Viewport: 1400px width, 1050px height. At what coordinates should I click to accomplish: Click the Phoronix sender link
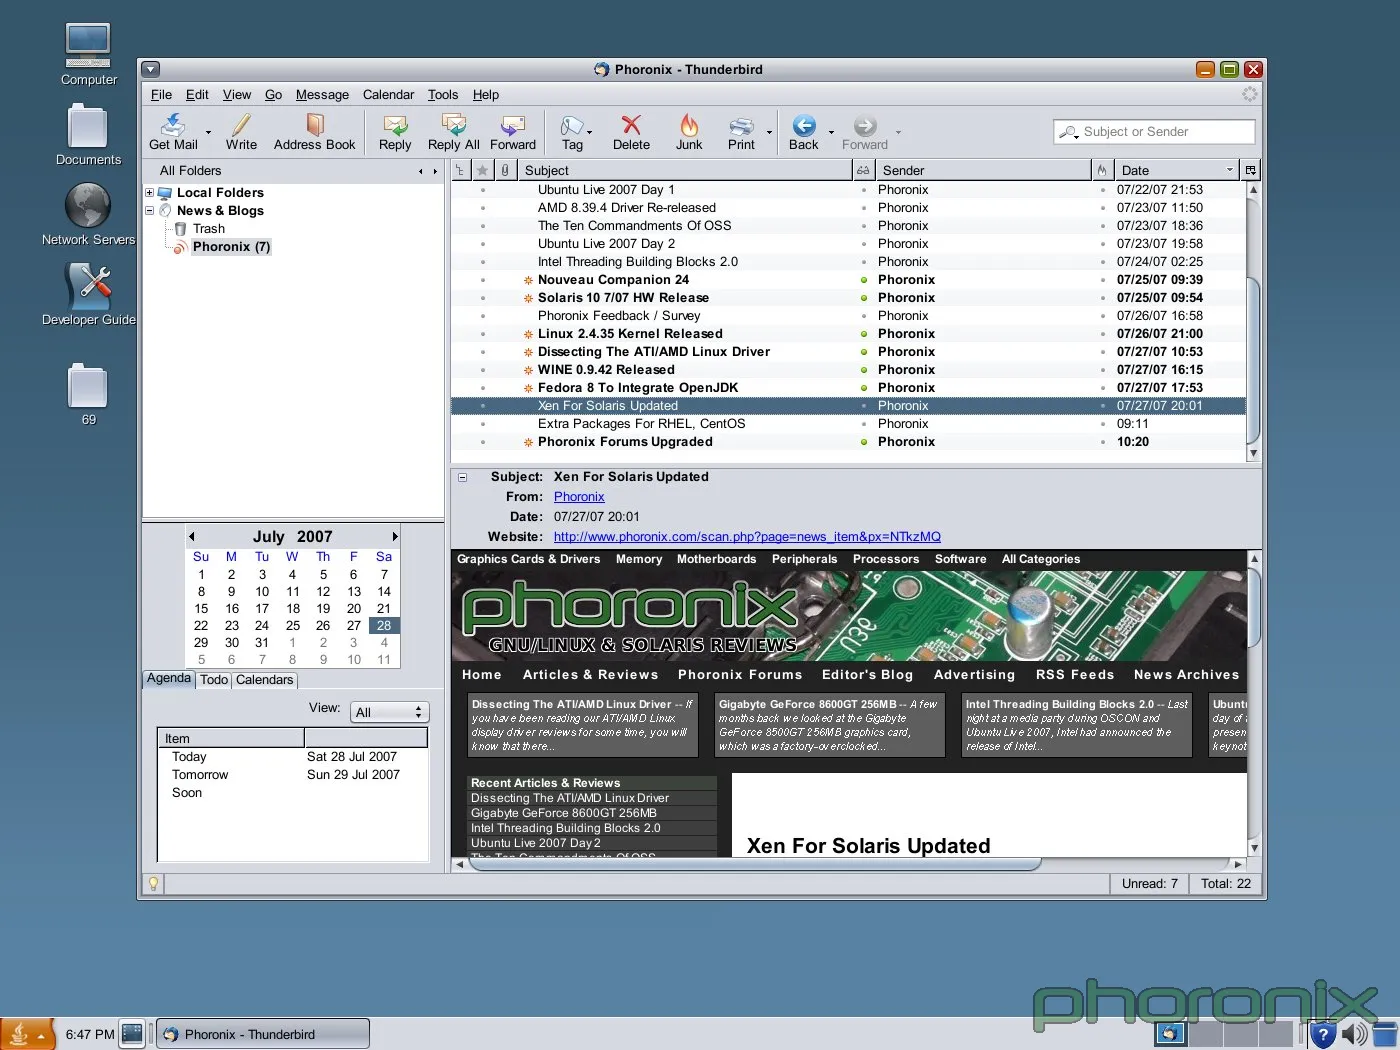click(579, 497)
